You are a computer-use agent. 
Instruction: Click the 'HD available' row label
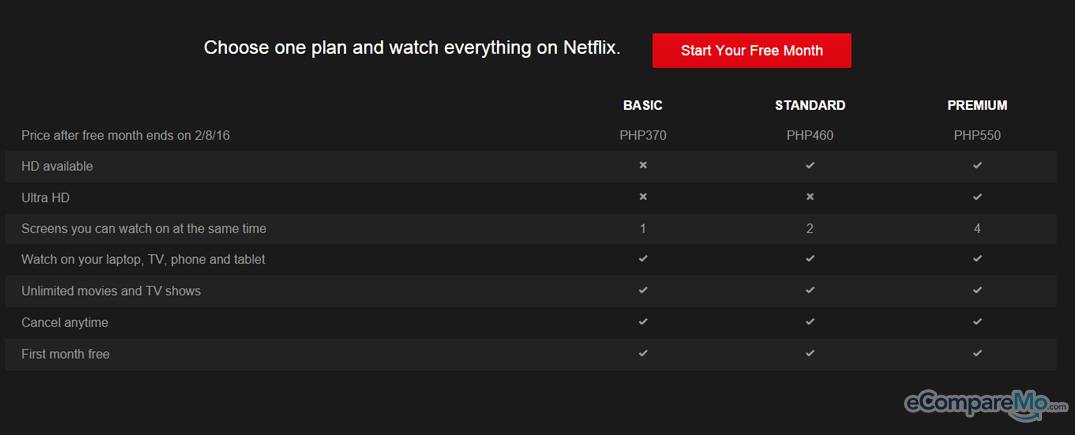pyautogui.click(x=57, y=166)
